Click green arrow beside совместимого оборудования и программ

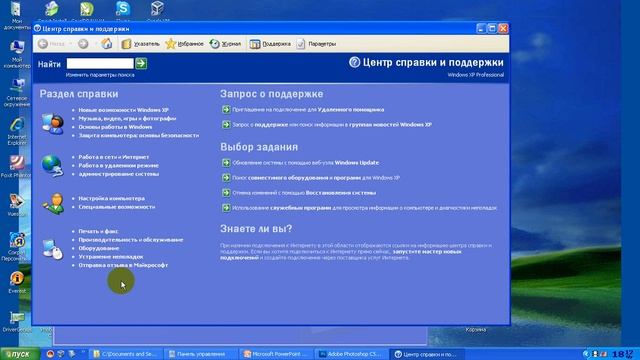point(226,178)
